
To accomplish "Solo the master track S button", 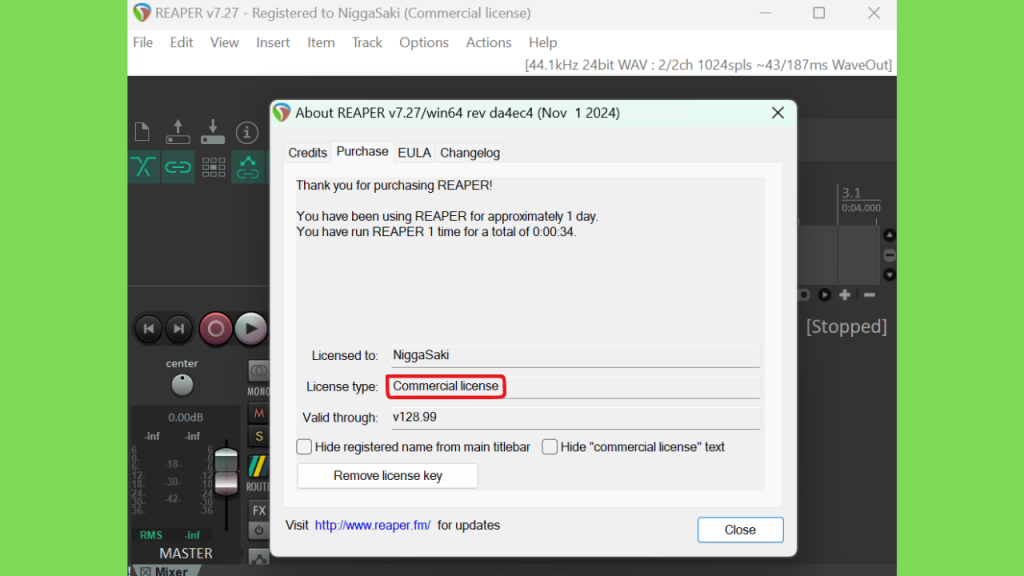I will point(259,436).
